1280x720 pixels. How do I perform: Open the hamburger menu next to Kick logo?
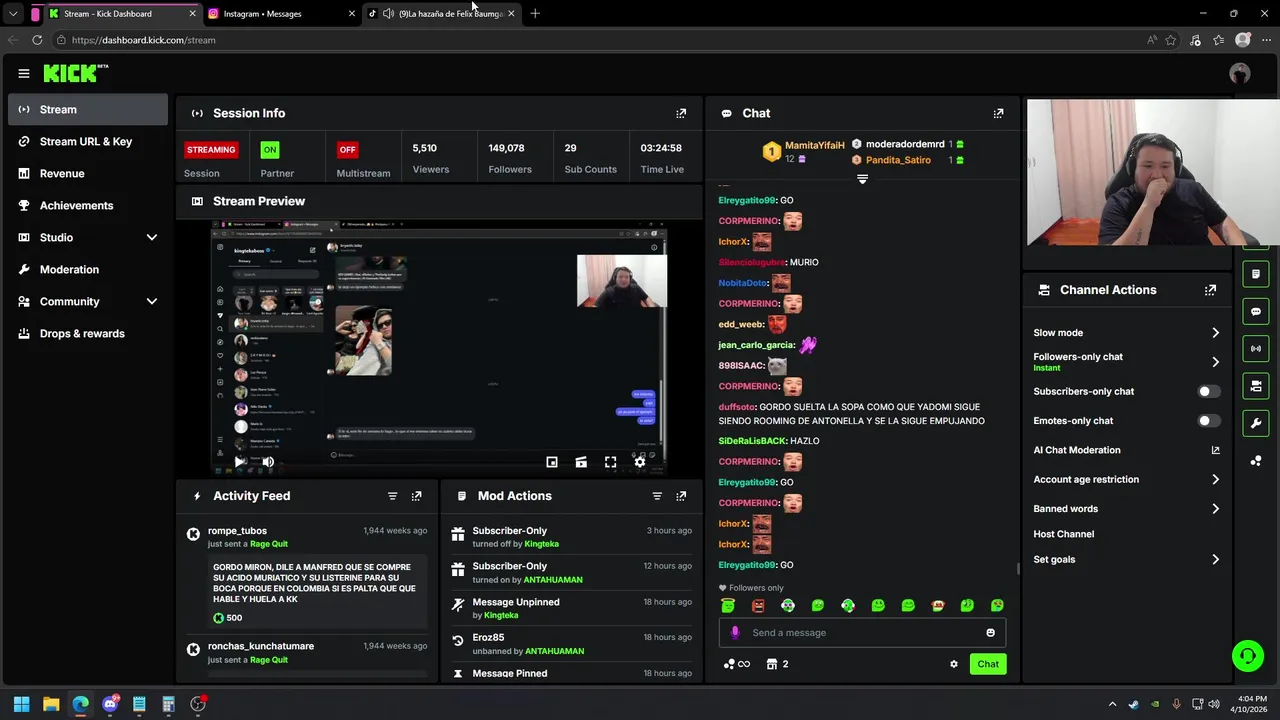pyautogui.click(x=24, y=73)
